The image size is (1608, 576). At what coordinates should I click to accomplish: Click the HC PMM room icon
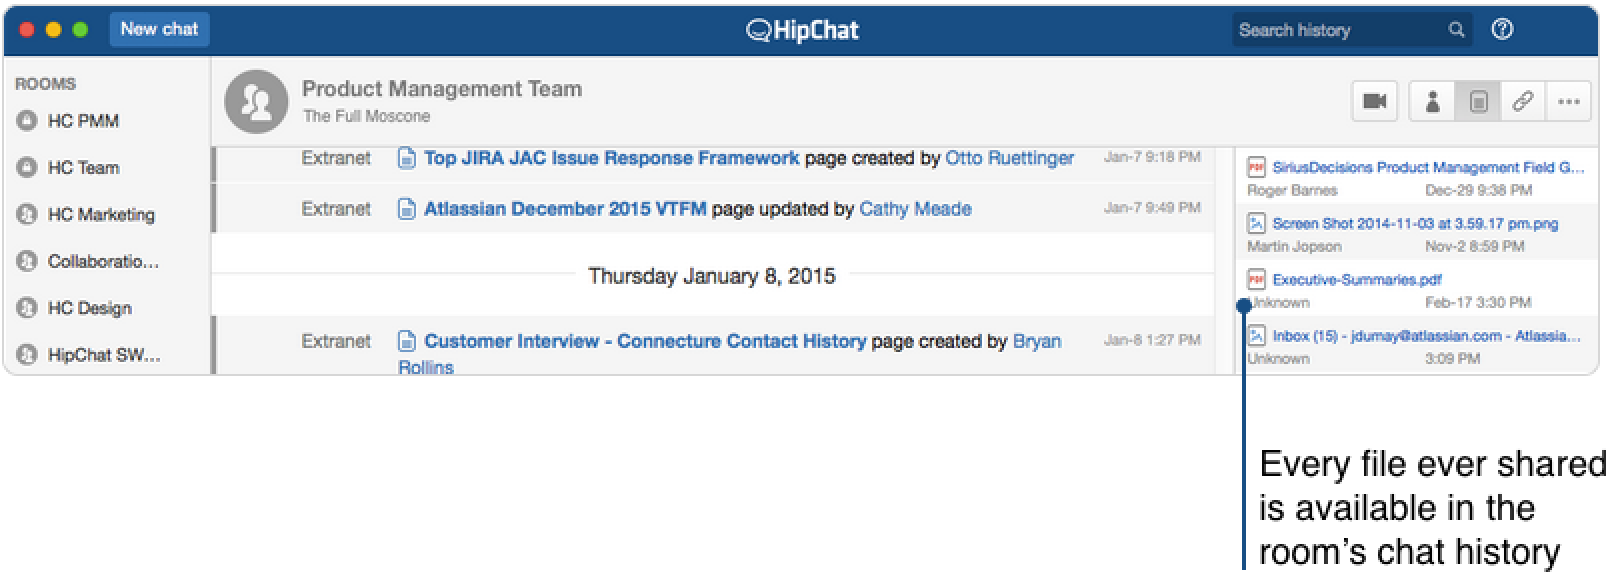[27, 121]
